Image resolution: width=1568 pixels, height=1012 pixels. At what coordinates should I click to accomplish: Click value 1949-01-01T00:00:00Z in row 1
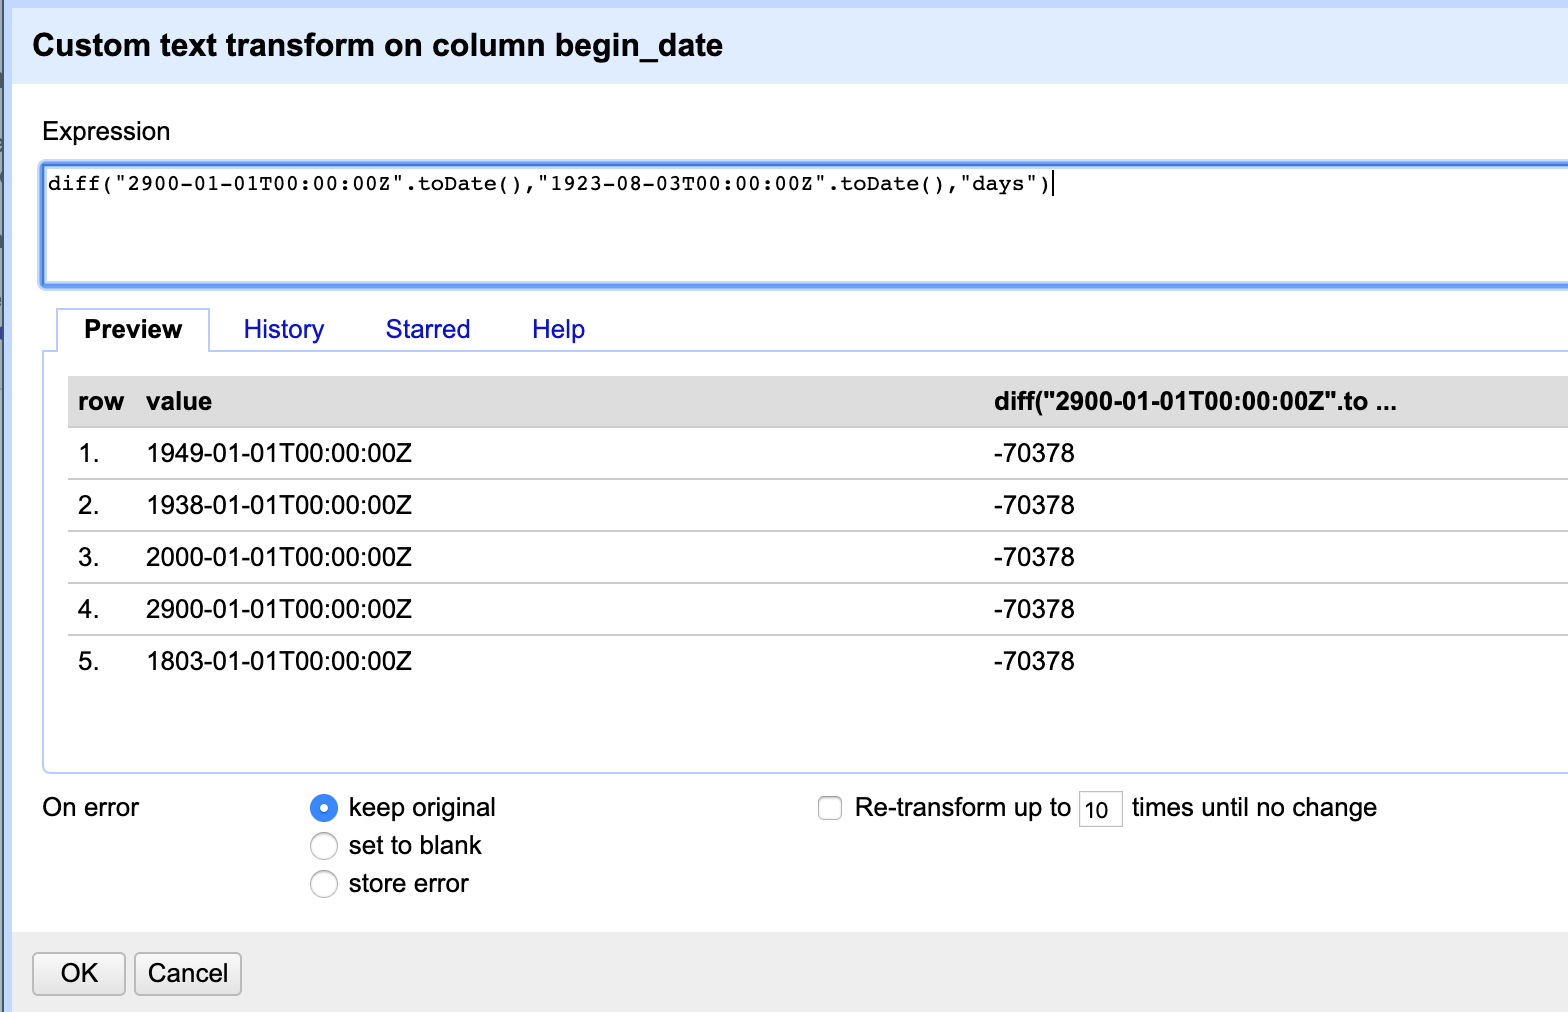[279, 453]
